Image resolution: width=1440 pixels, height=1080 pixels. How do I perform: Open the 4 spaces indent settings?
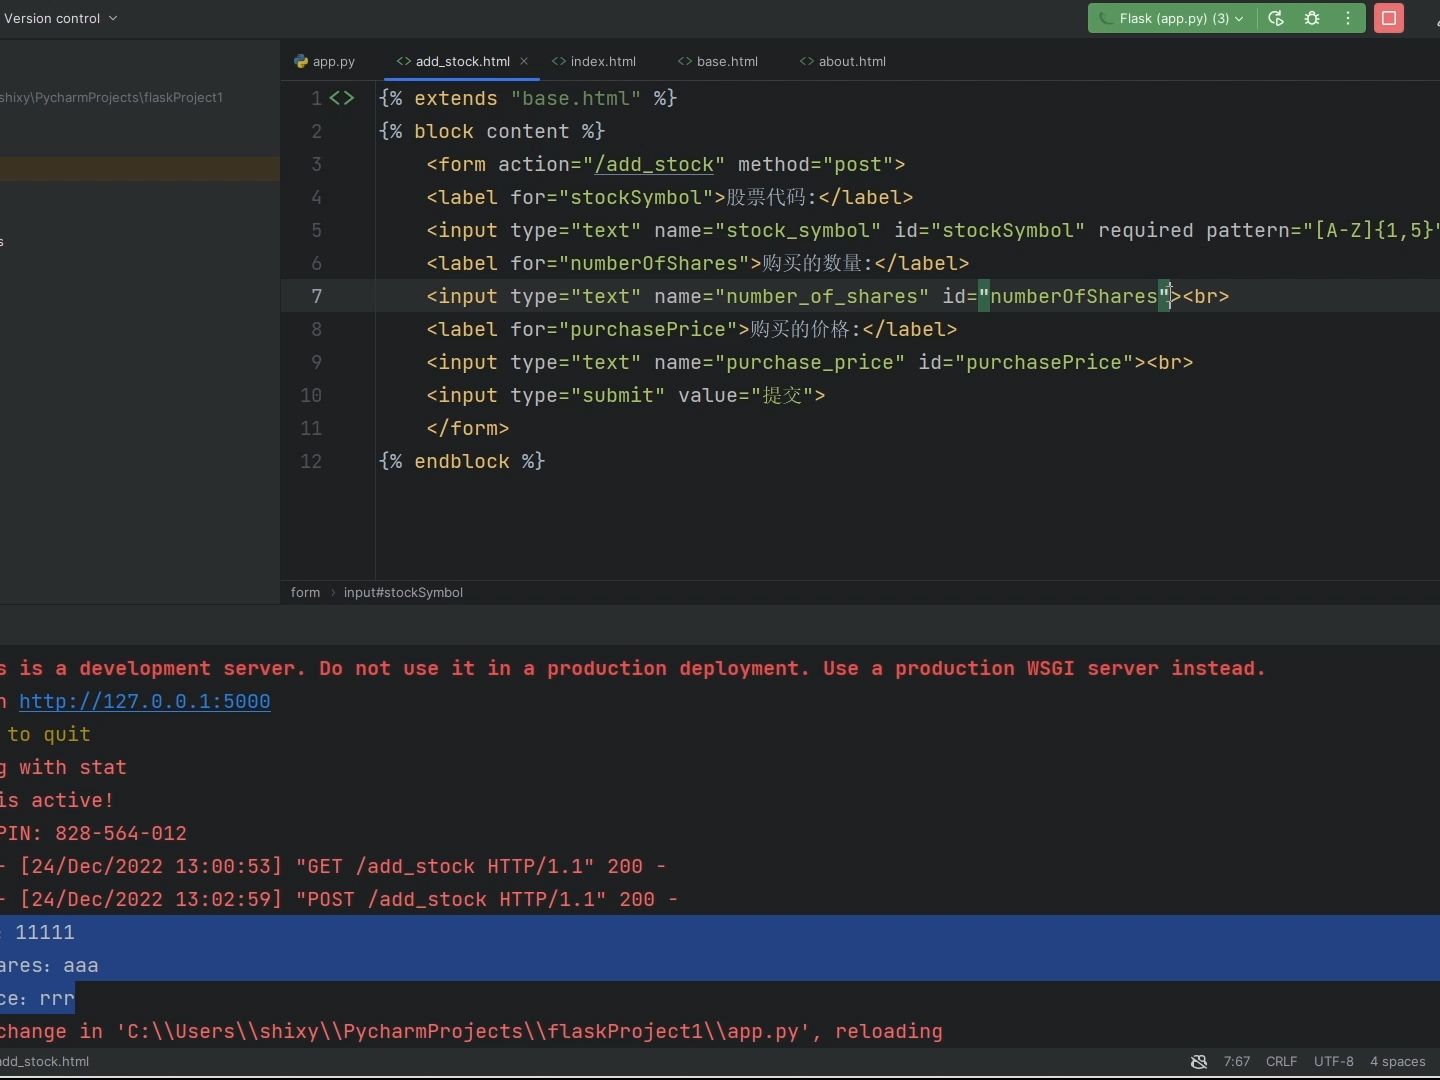[x=1397, y=1061]
